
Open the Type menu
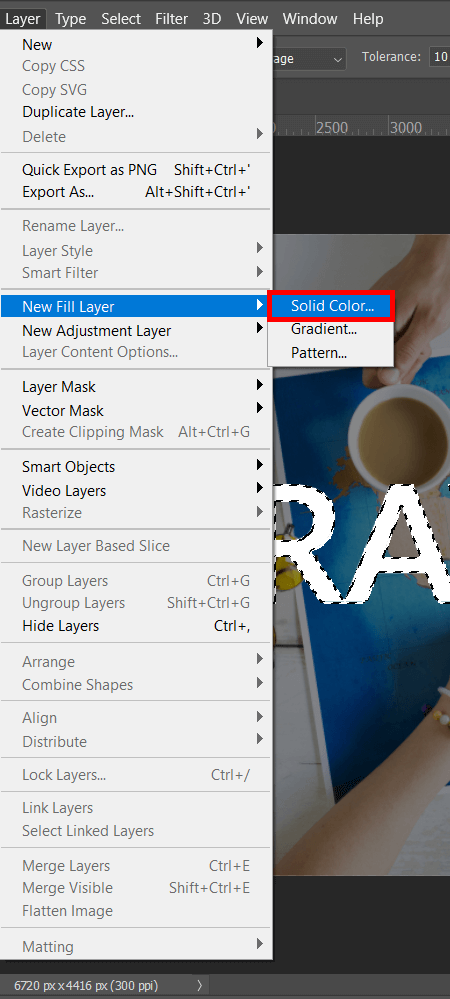point(70,18)
